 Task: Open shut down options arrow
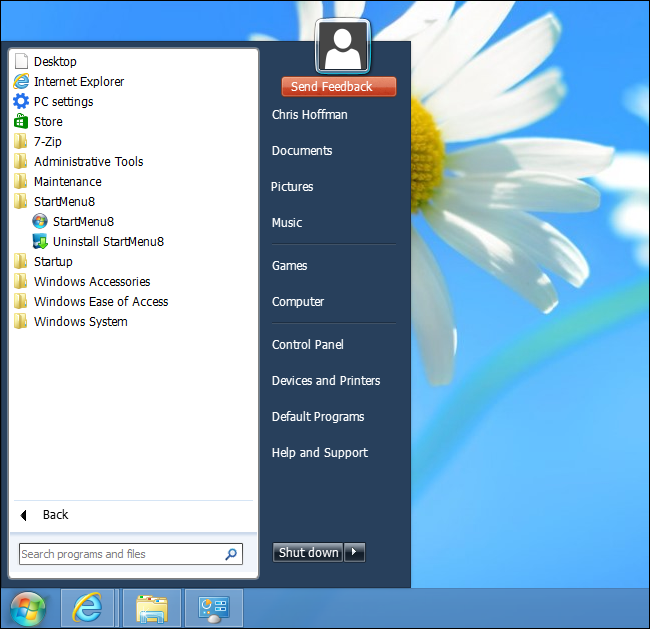tap(354, 552)
